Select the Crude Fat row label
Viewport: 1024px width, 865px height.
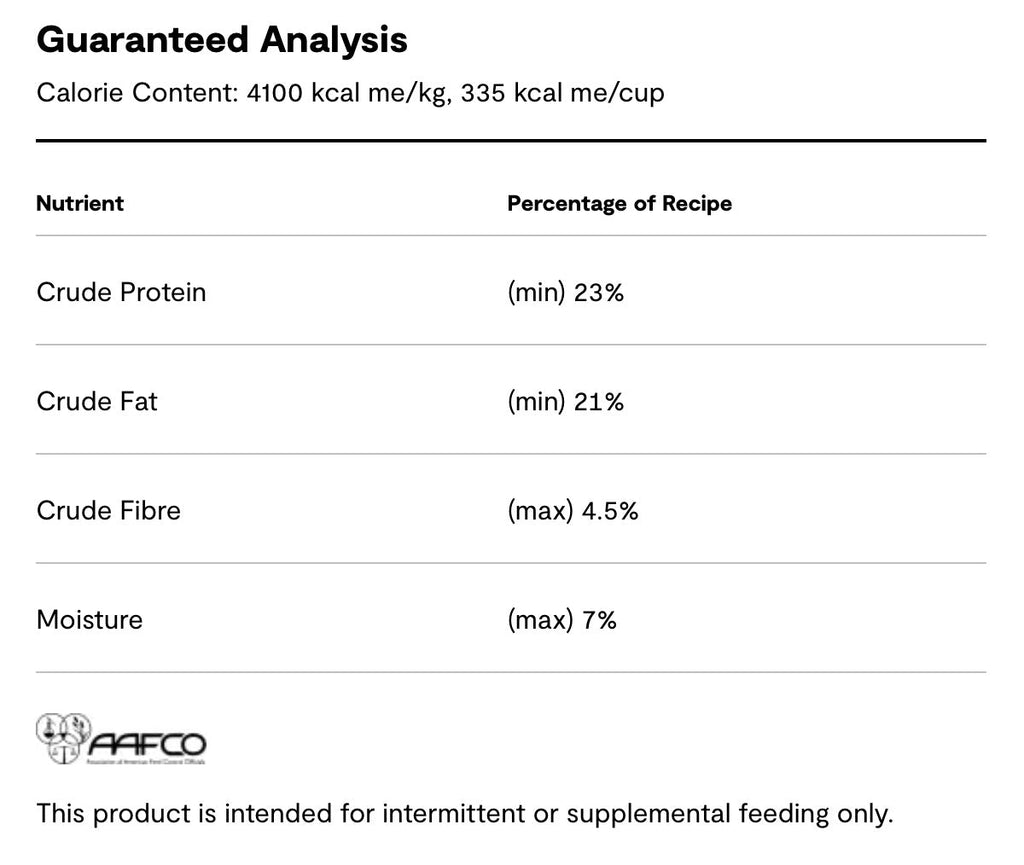(97, 401)
